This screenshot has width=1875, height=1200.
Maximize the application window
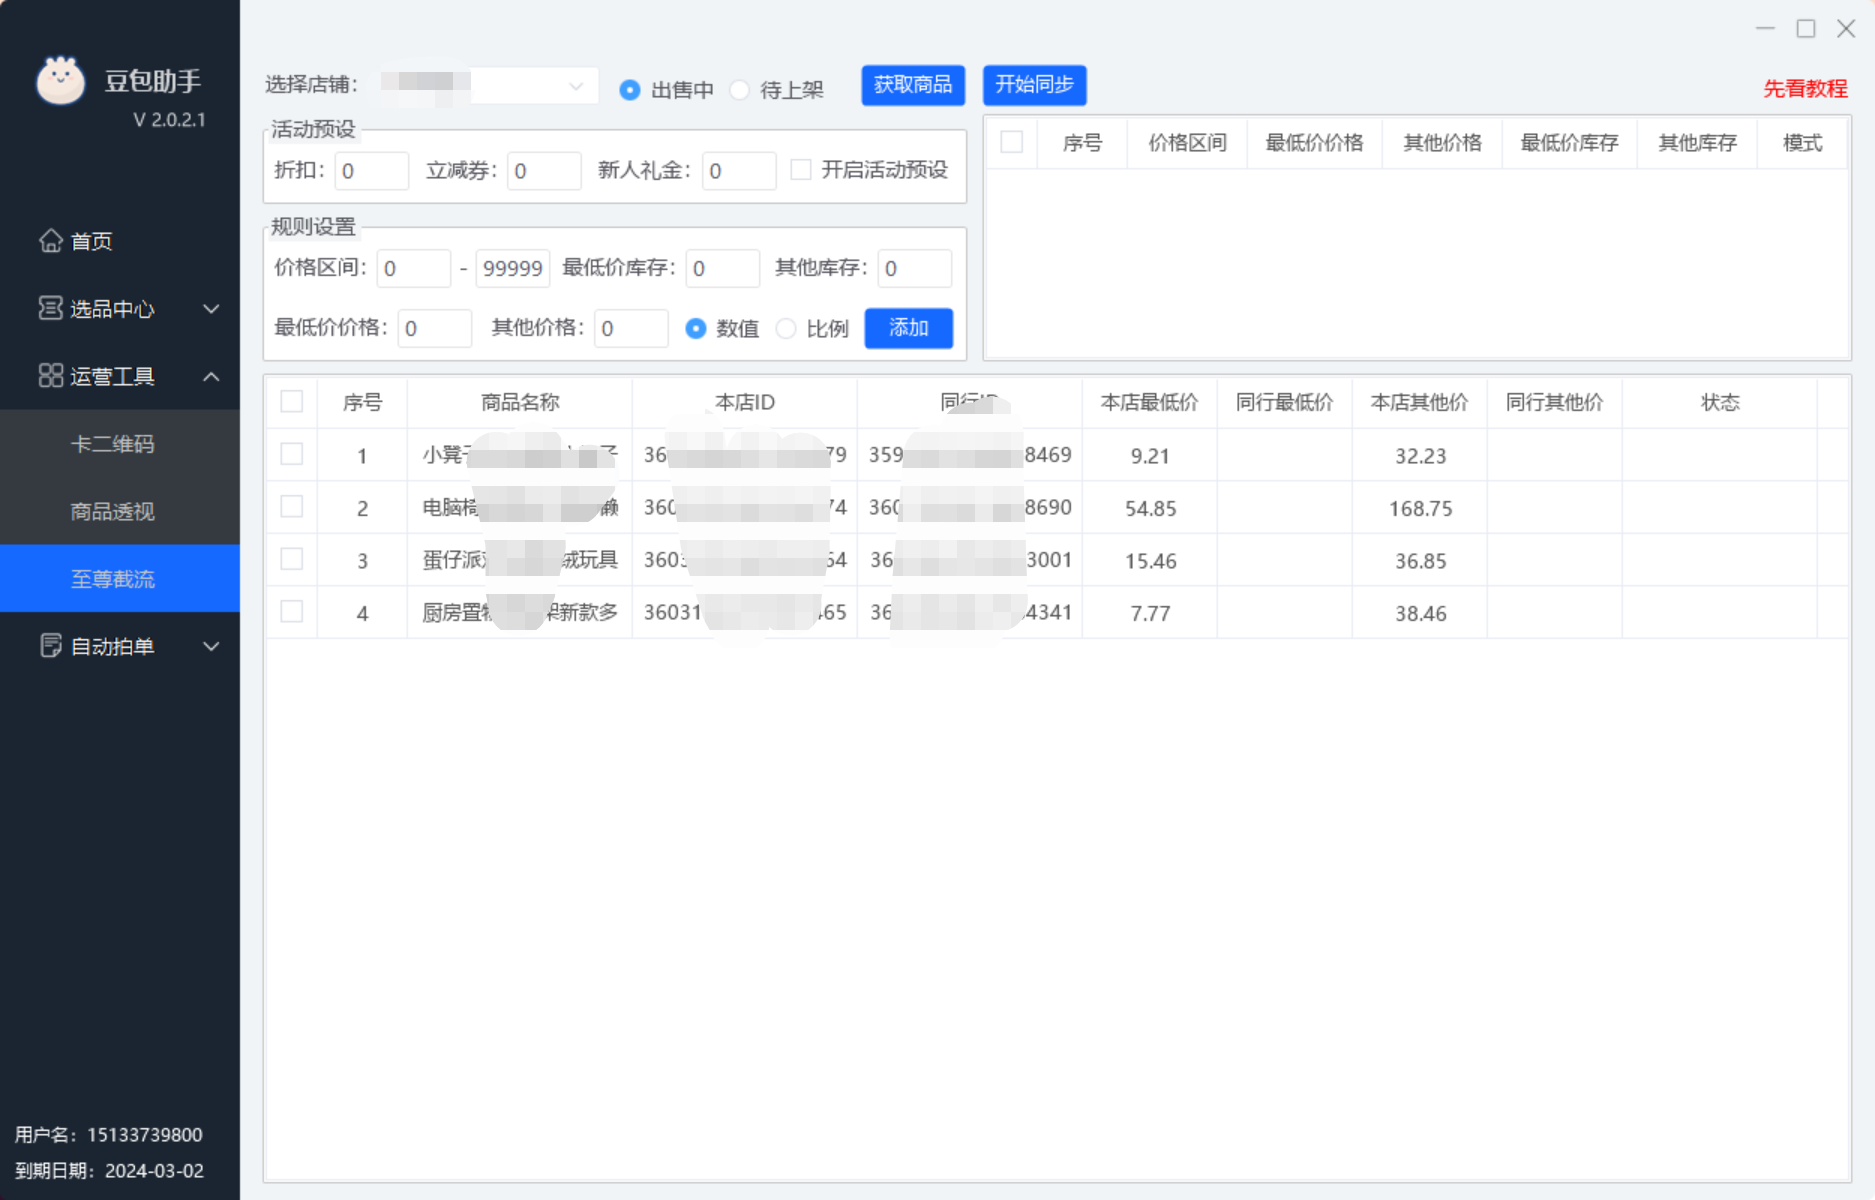(x=1805, y=29)
